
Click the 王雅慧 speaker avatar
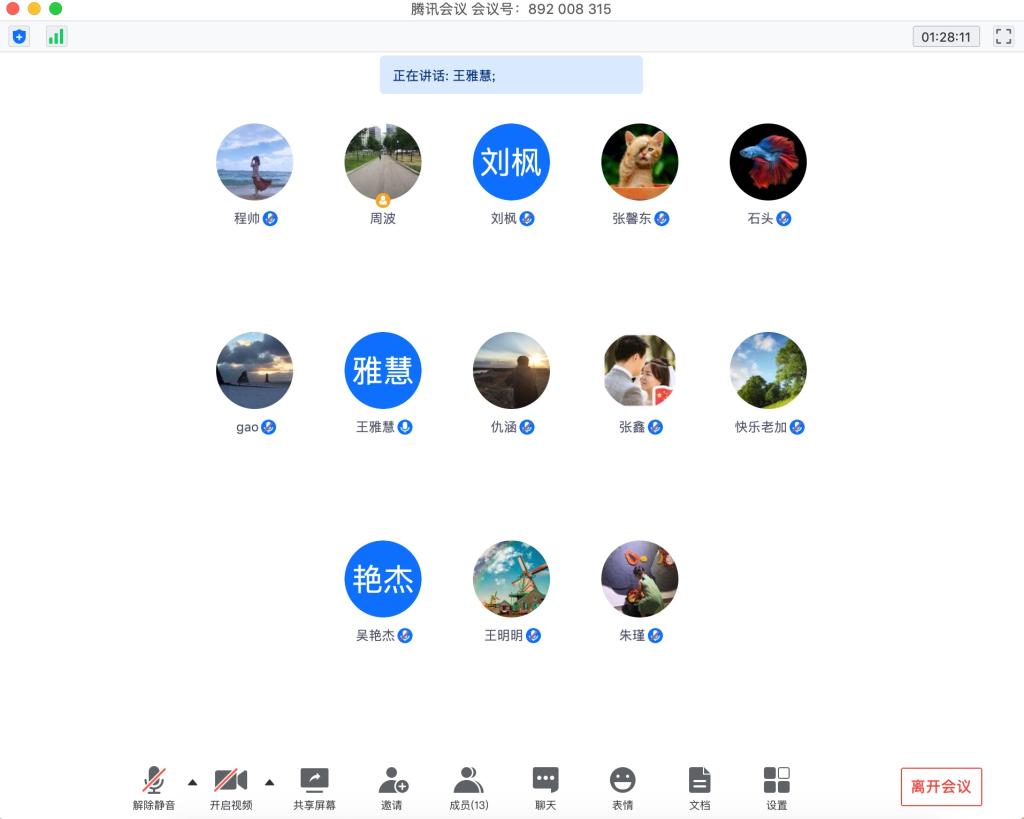(x=383, y=371)
